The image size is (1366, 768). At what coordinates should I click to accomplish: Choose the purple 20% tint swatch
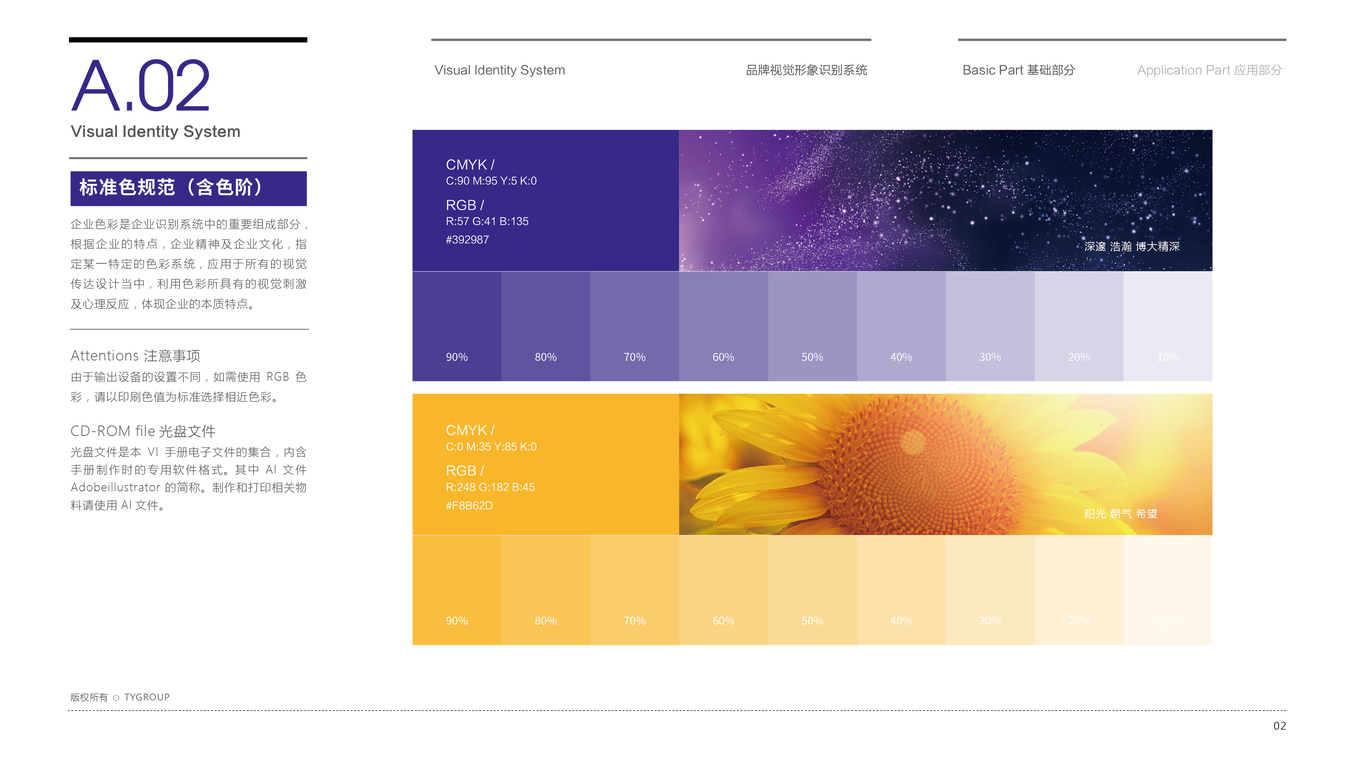pos(1080,326)
